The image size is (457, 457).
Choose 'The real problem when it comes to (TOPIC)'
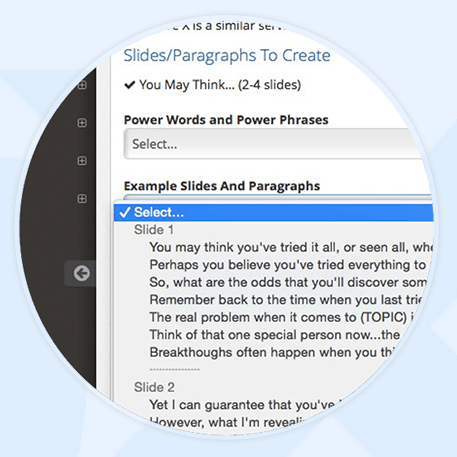pyautogui.click(x=282, y=317)
